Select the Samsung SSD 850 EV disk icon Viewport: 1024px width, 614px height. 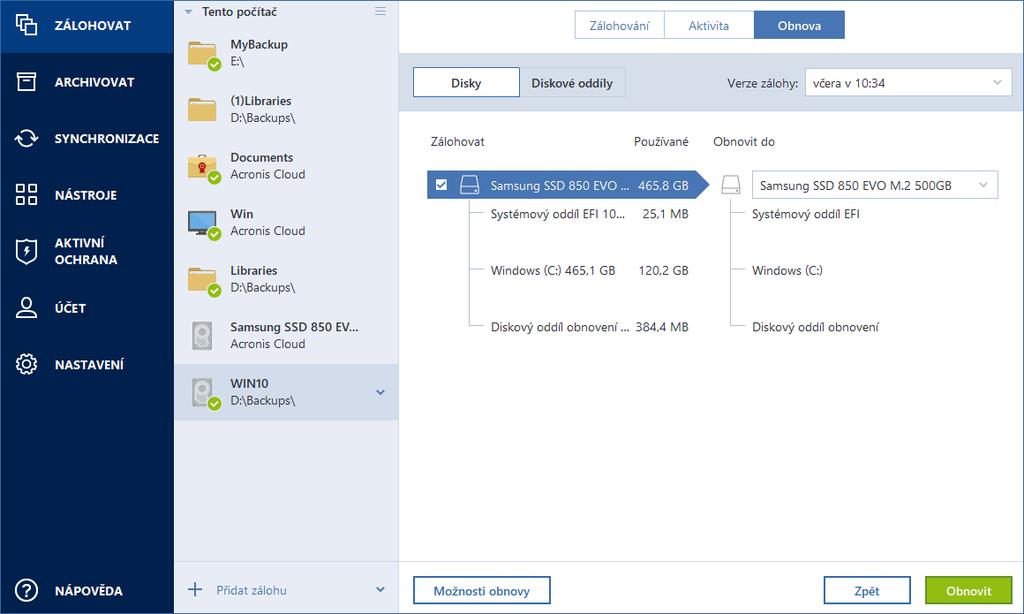(202, 335)
